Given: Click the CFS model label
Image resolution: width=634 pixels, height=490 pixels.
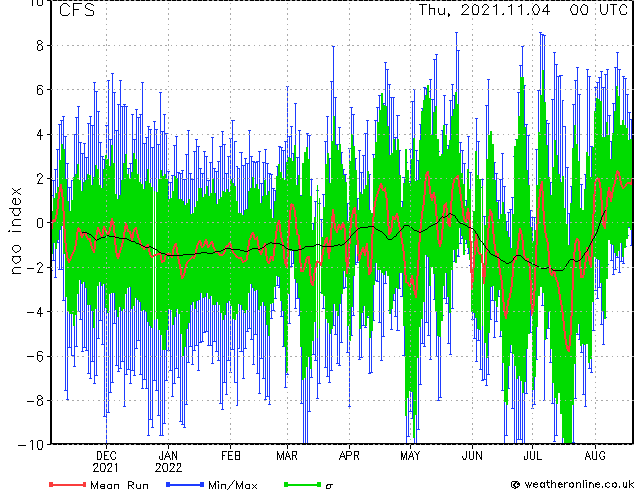Looking at the screenshot, I should [x=77, y=10].
